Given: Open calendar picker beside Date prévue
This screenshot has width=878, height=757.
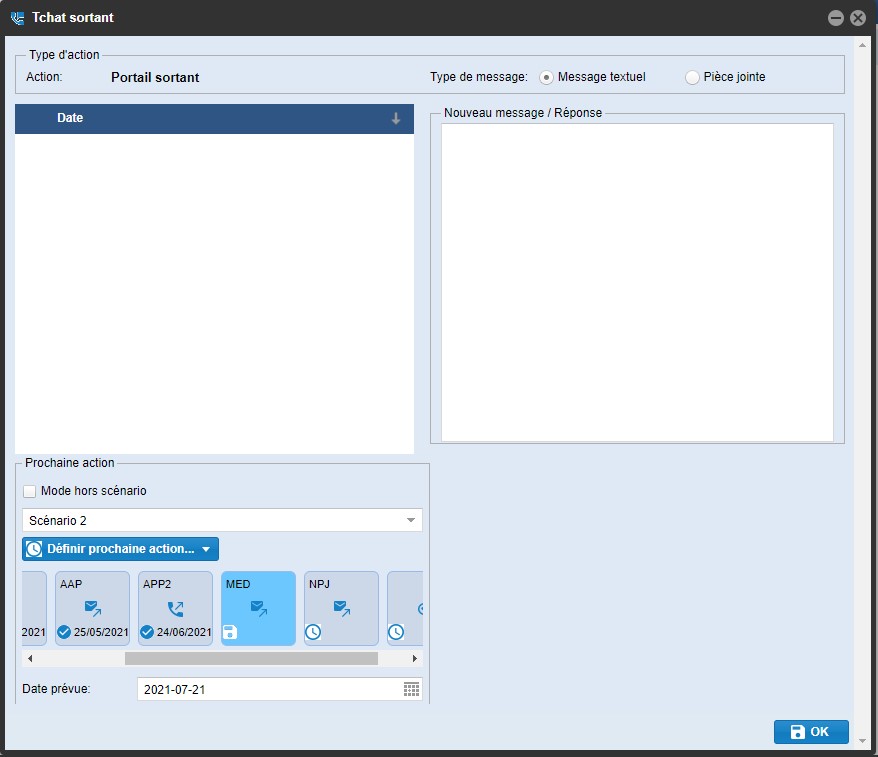Looking at the screenshot, I should [411, 689].
